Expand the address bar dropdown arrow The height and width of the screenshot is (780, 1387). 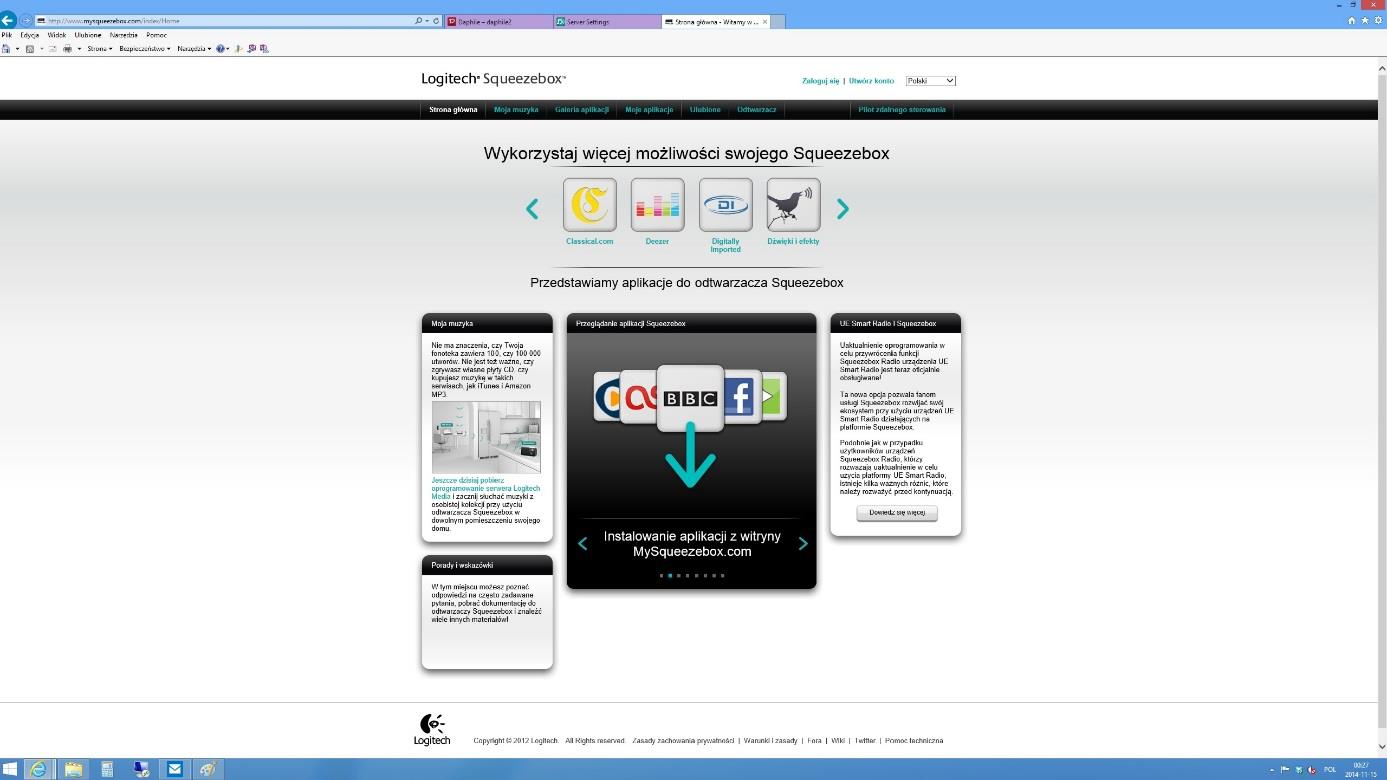[x=427, y=21]
